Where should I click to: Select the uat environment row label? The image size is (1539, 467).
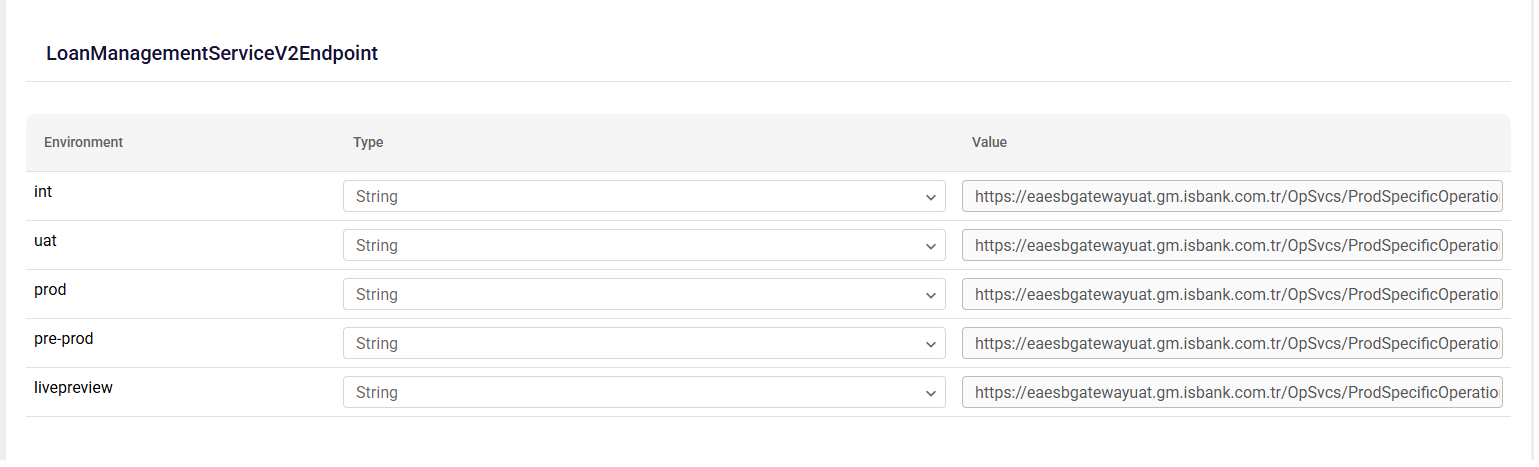[46, 240]
